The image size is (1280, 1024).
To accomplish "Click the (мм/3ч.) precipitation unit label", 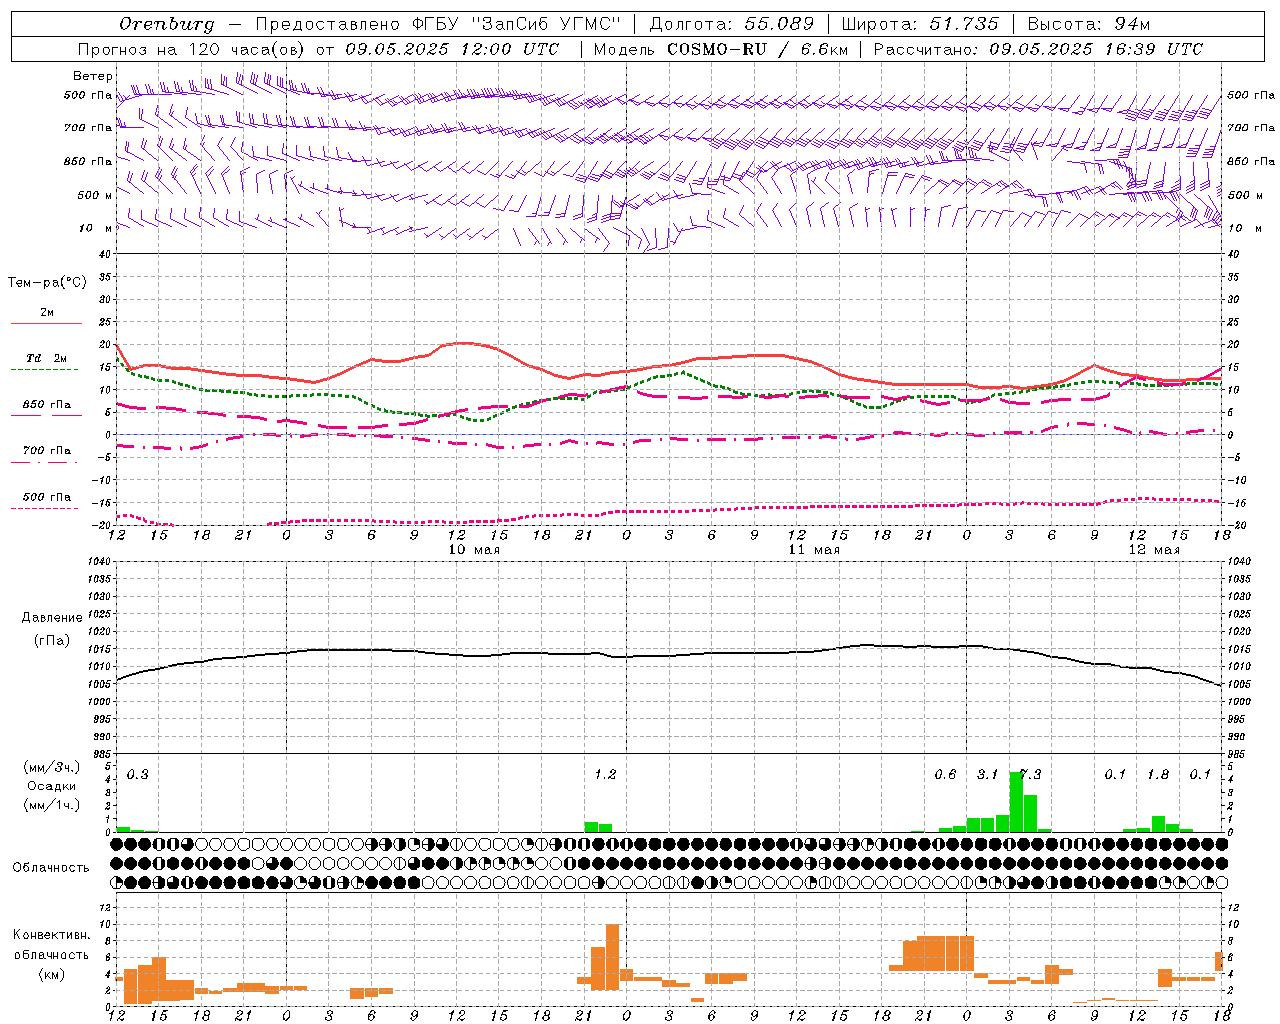I will tap(52, 767).
